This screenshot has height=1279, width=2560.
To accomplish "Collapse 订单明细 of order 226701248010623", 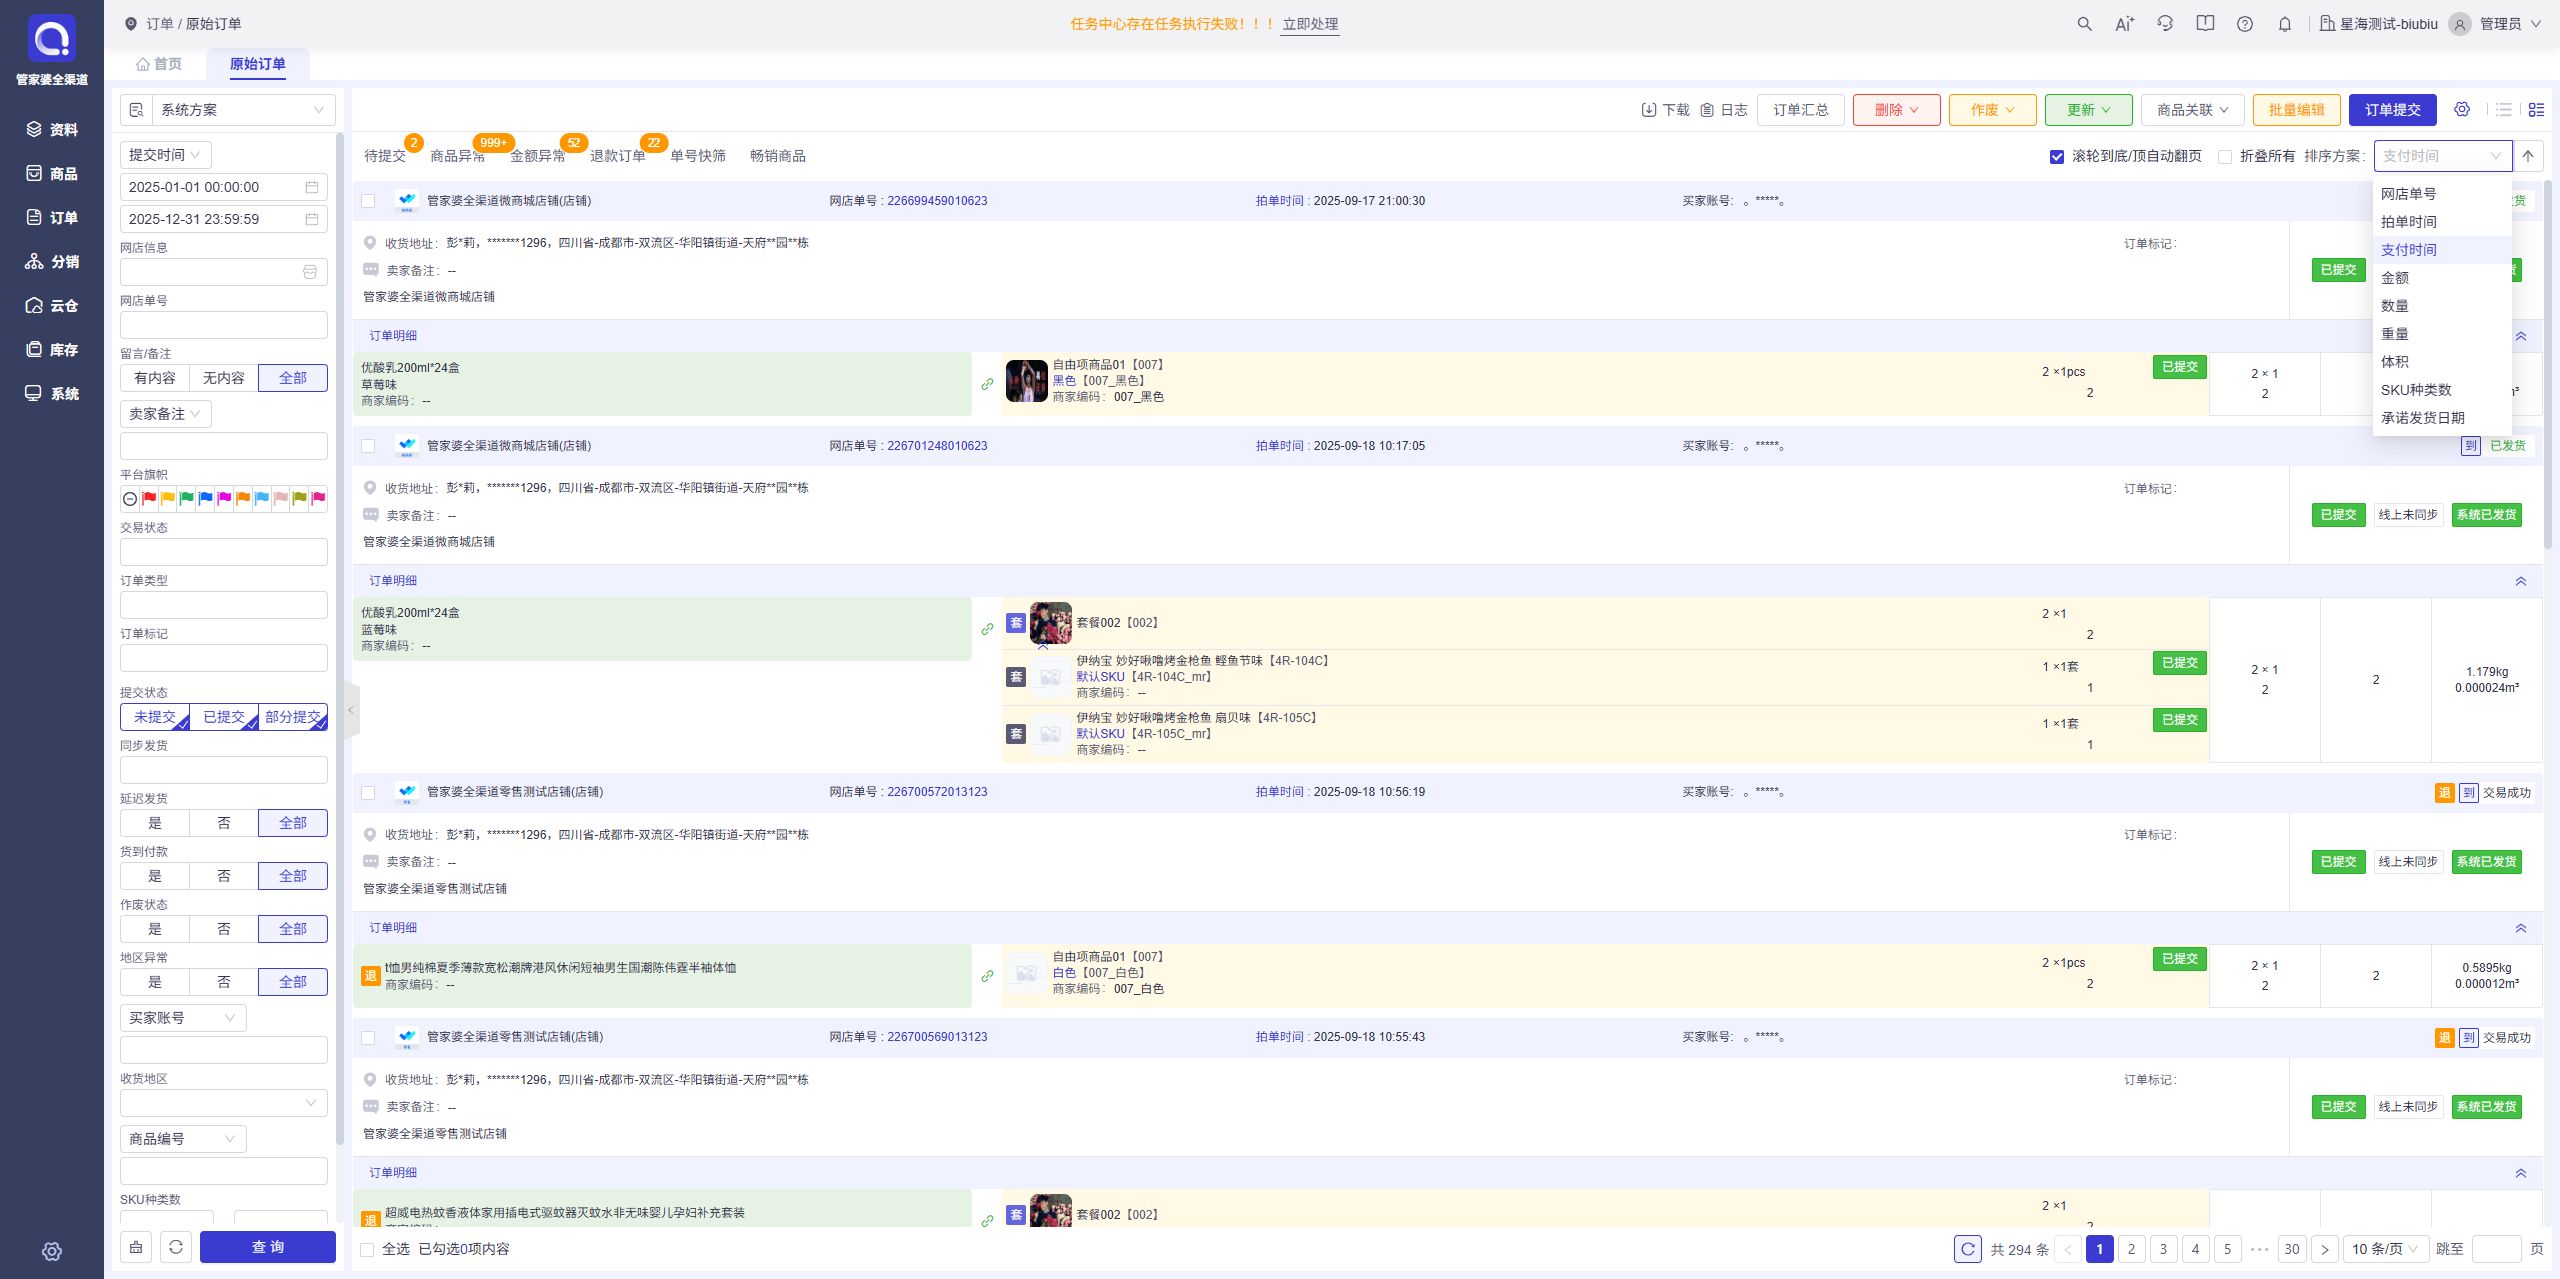I will [x=2521, y=581].
